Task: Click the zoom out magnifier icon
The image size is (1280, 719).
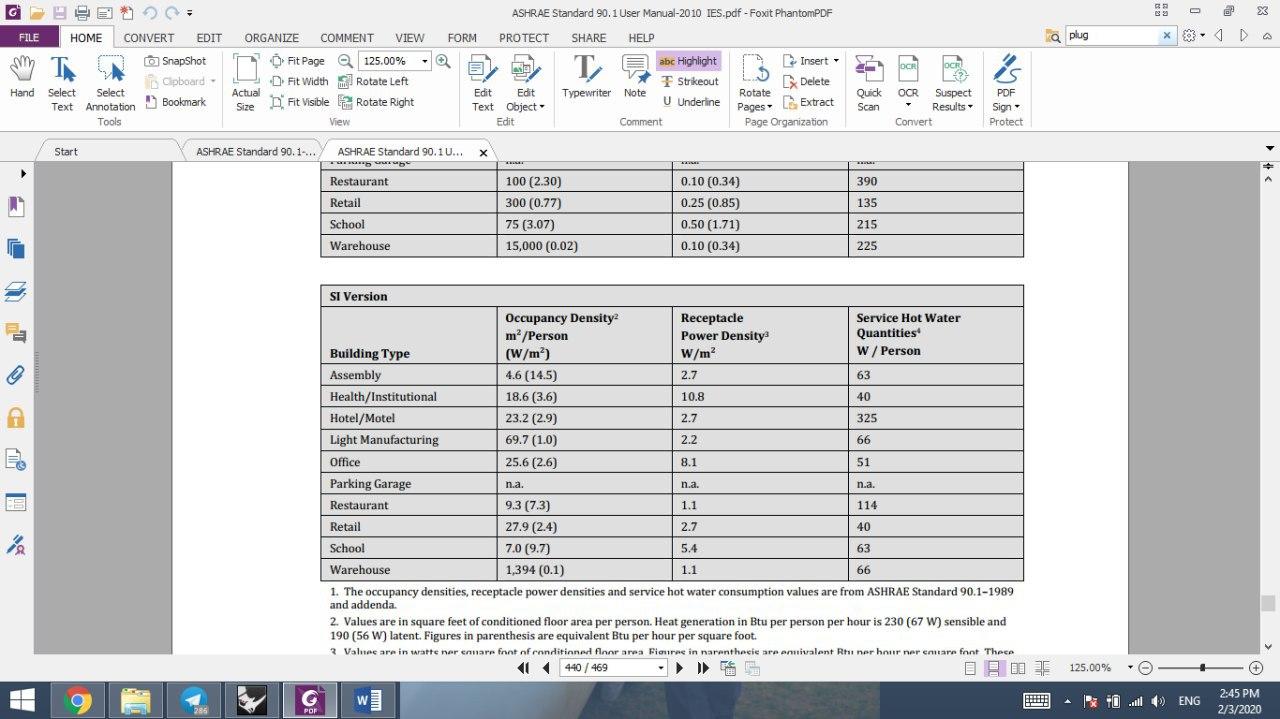Action: point(345,61)
